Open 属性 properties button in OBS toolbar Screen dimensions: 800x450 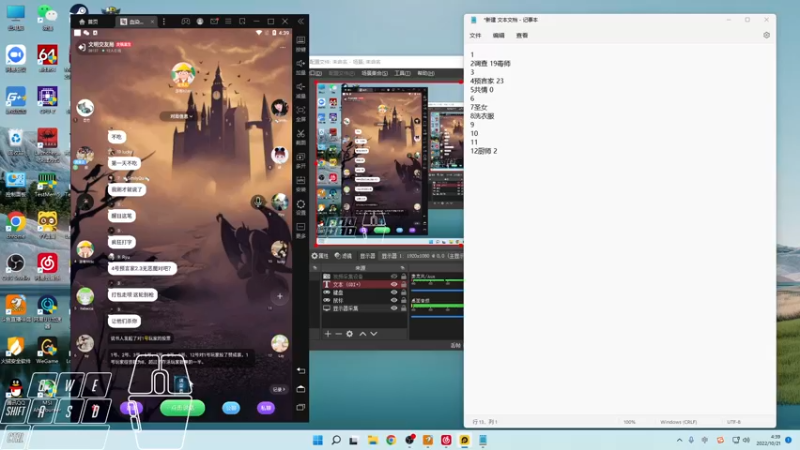click(x=320, y=256)
